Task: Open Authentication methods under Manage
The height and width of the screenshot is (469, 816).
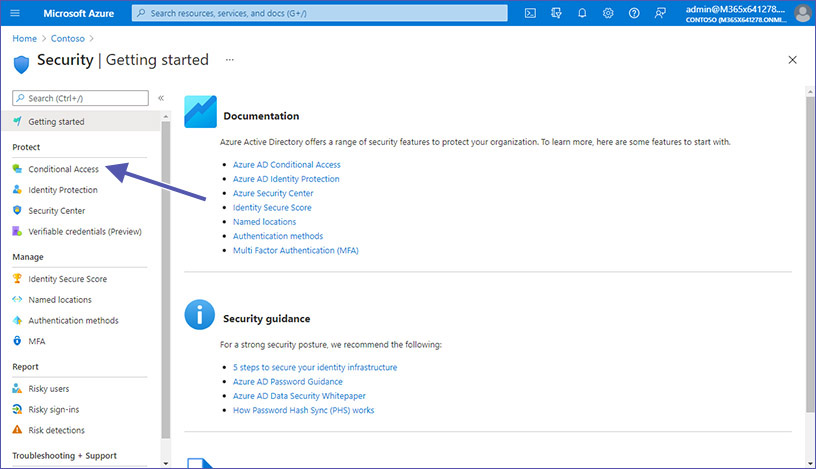Action: pyautogui.click(x=73, y=321)
